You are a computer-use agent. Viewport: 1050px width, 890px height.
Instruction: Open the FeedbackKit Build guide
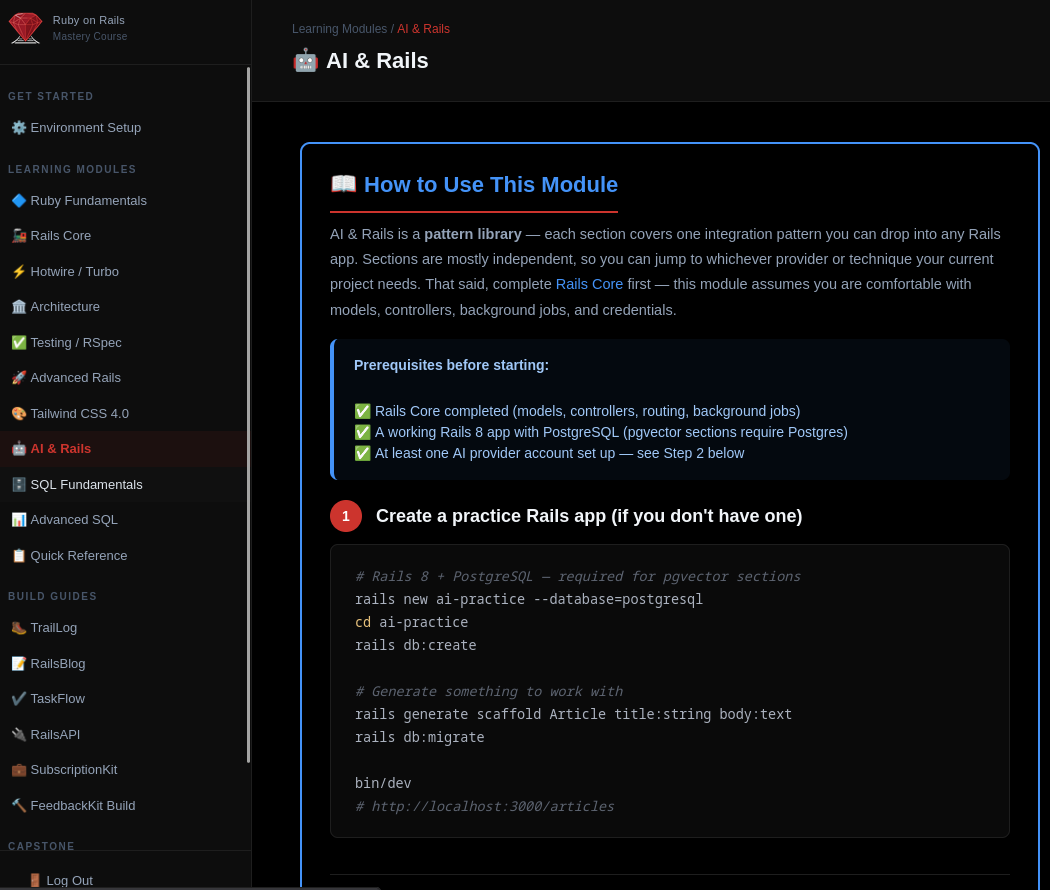pyautogui.click(x=123, y=805)
